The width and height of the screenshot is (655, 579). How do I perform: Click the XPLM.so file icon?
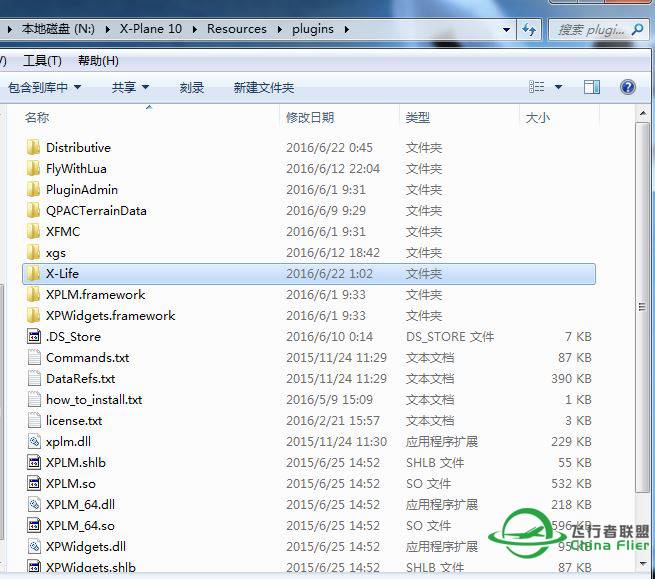pyautogui.click(x=34, y=483)
